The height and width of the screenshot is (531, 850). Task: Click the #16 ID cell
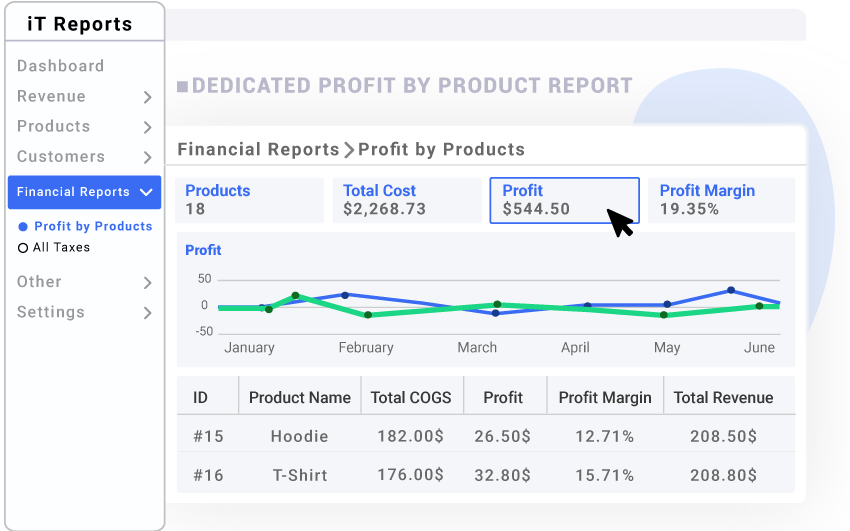pos(209,475)
